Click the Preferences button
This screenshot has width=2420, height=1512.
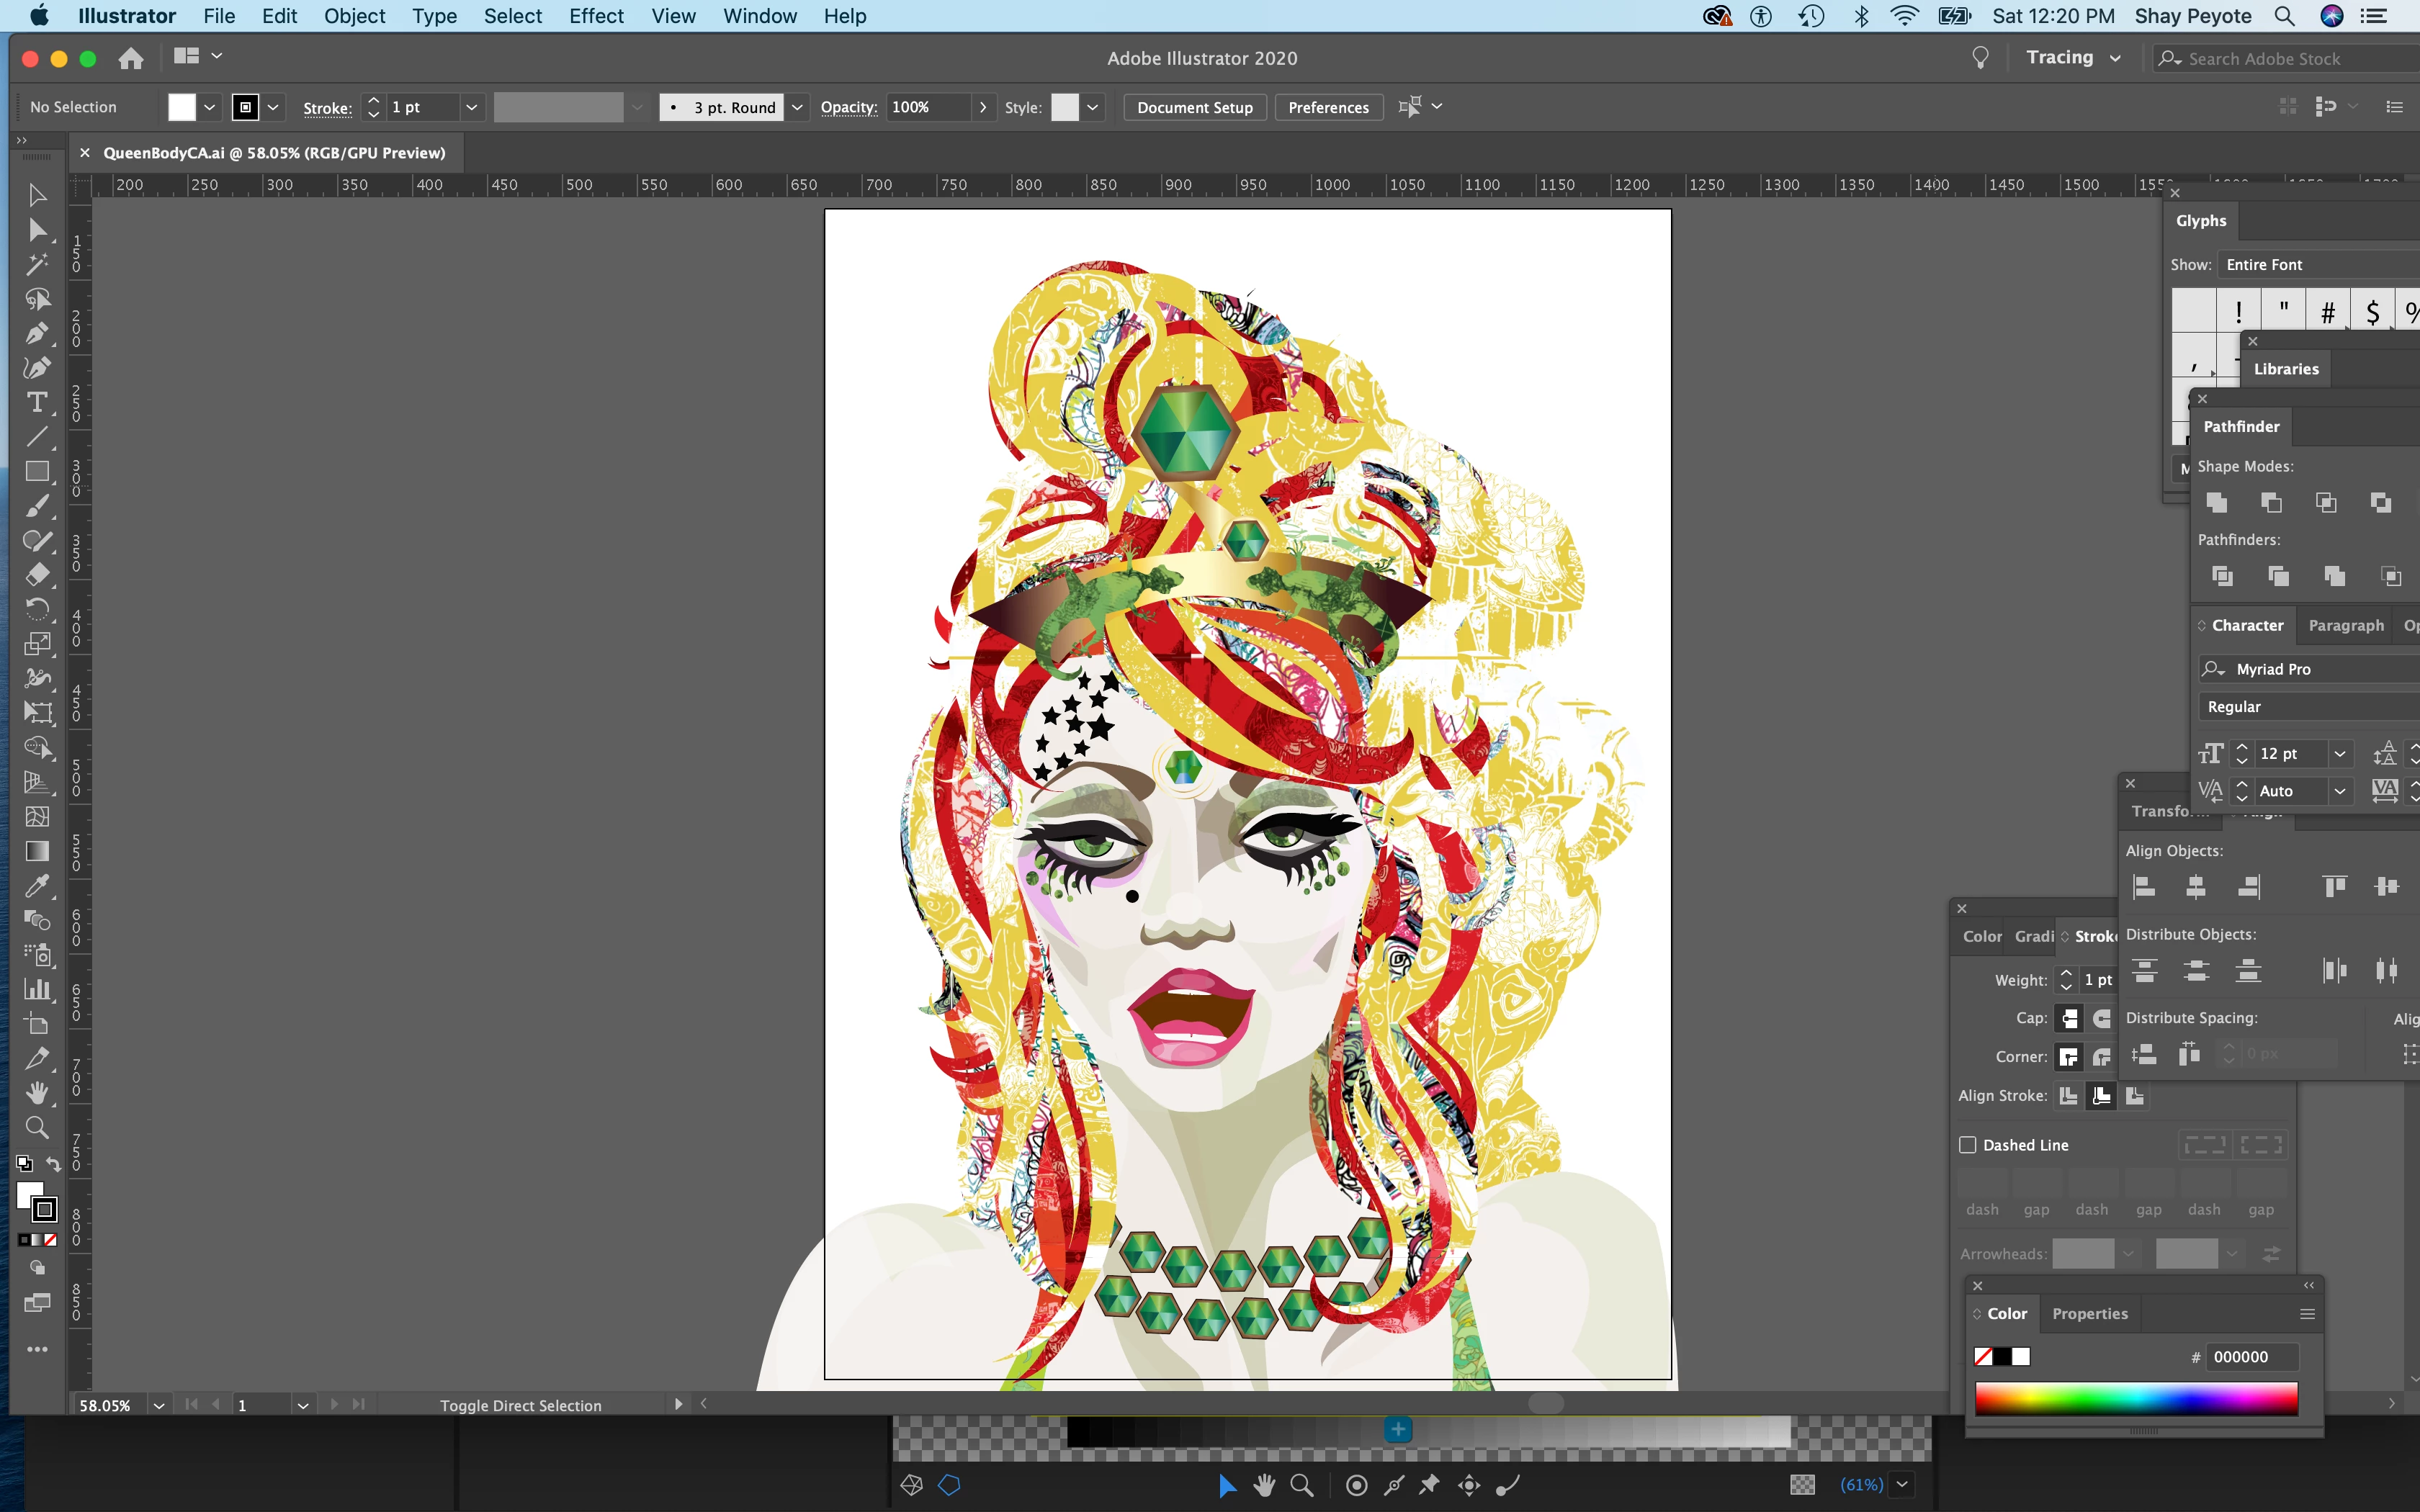pos(1328,107)
